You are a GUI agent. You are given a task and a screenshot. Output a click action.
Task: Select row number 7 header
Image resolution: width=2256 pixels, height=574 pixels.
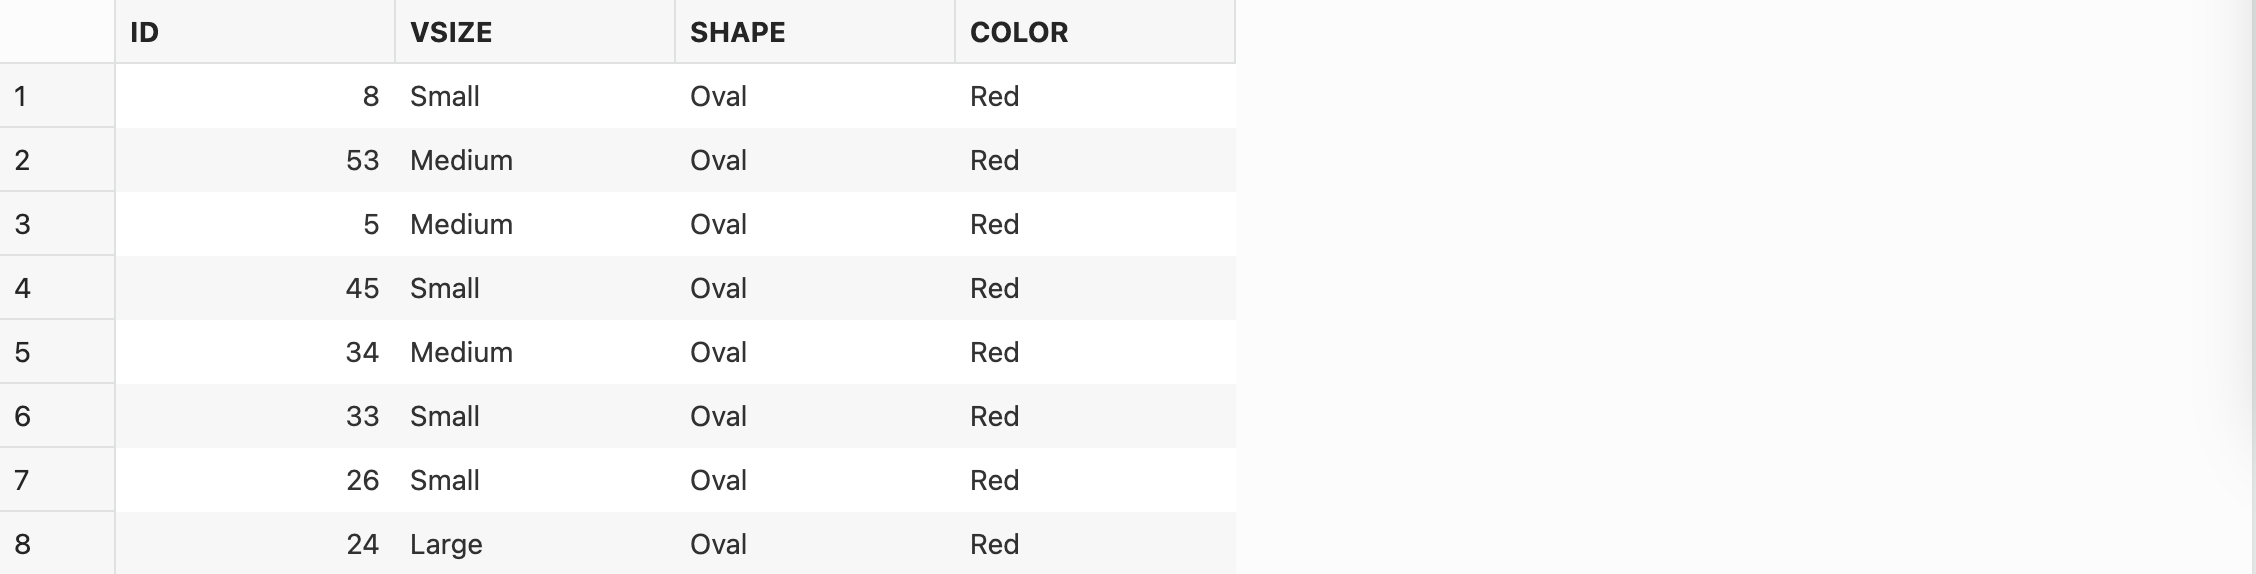pyautogui.click(x=56, y=480)
